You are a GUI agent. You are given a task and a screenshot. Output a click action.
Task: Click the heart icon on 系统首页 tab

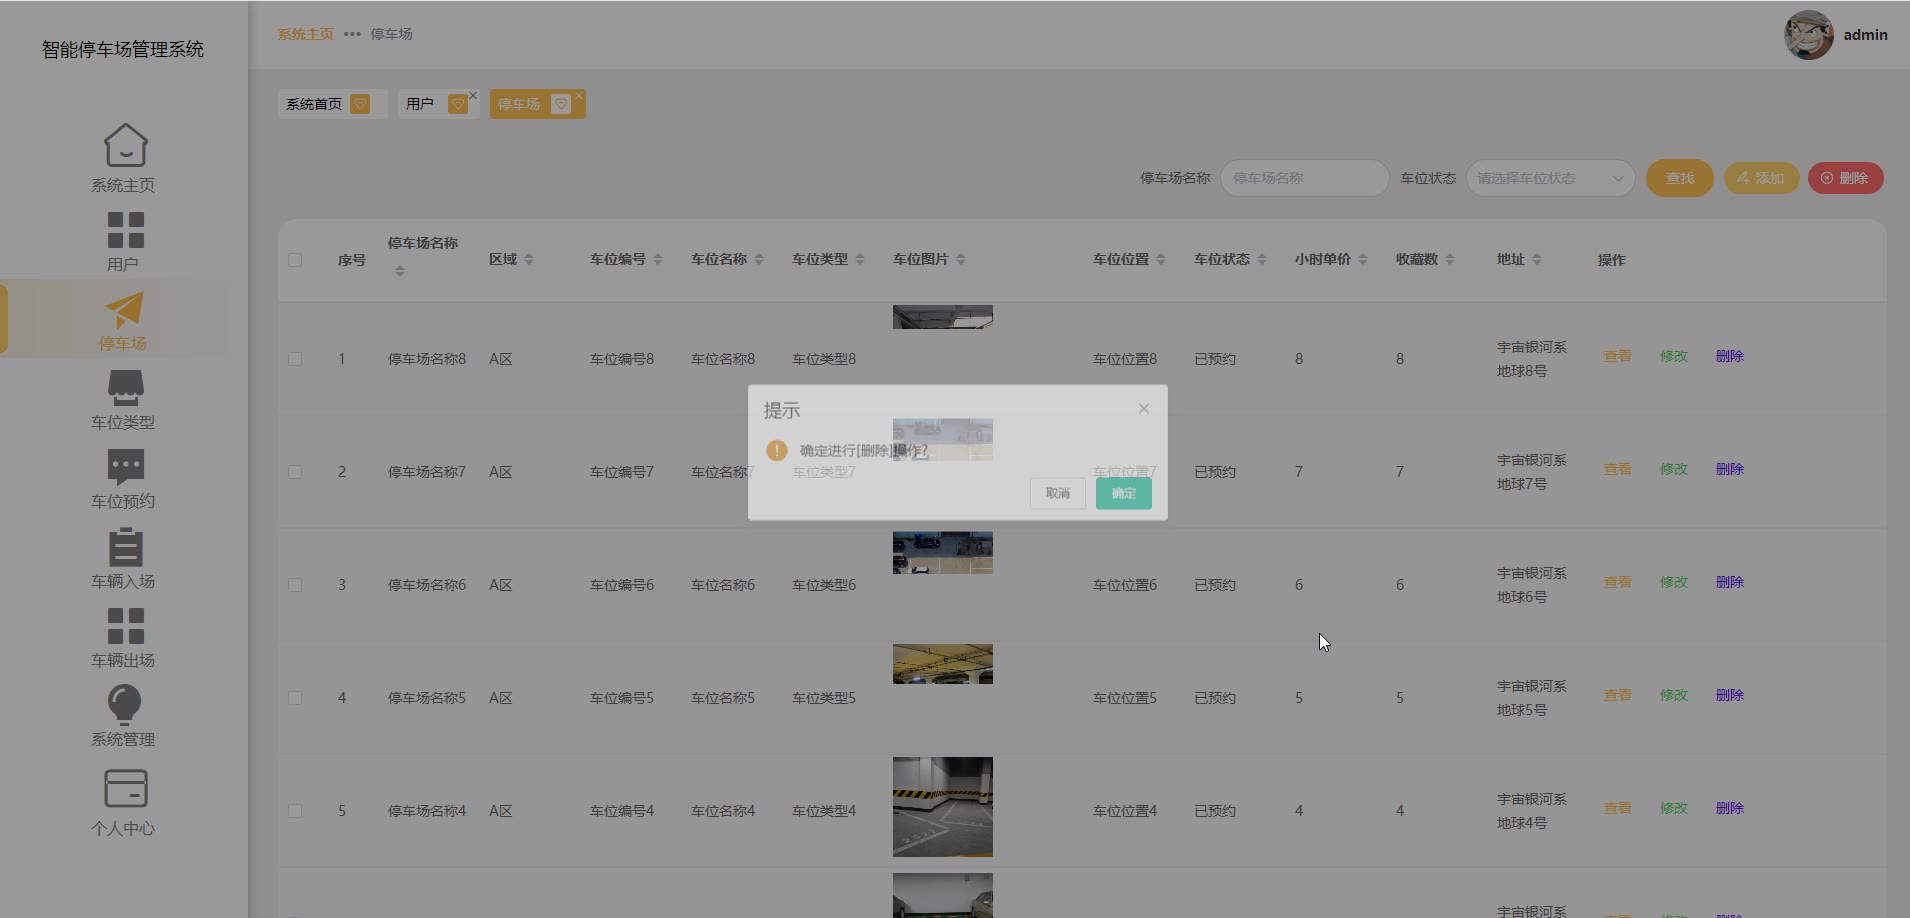coord(360,104)
